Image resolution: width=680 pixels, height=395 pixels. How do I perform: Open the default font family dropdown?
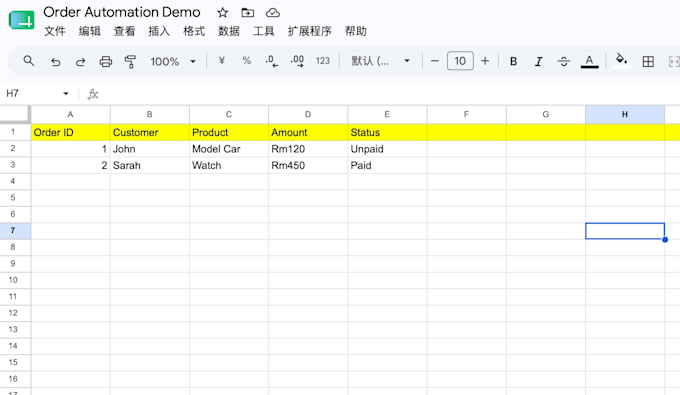click(x=380, y=61)
